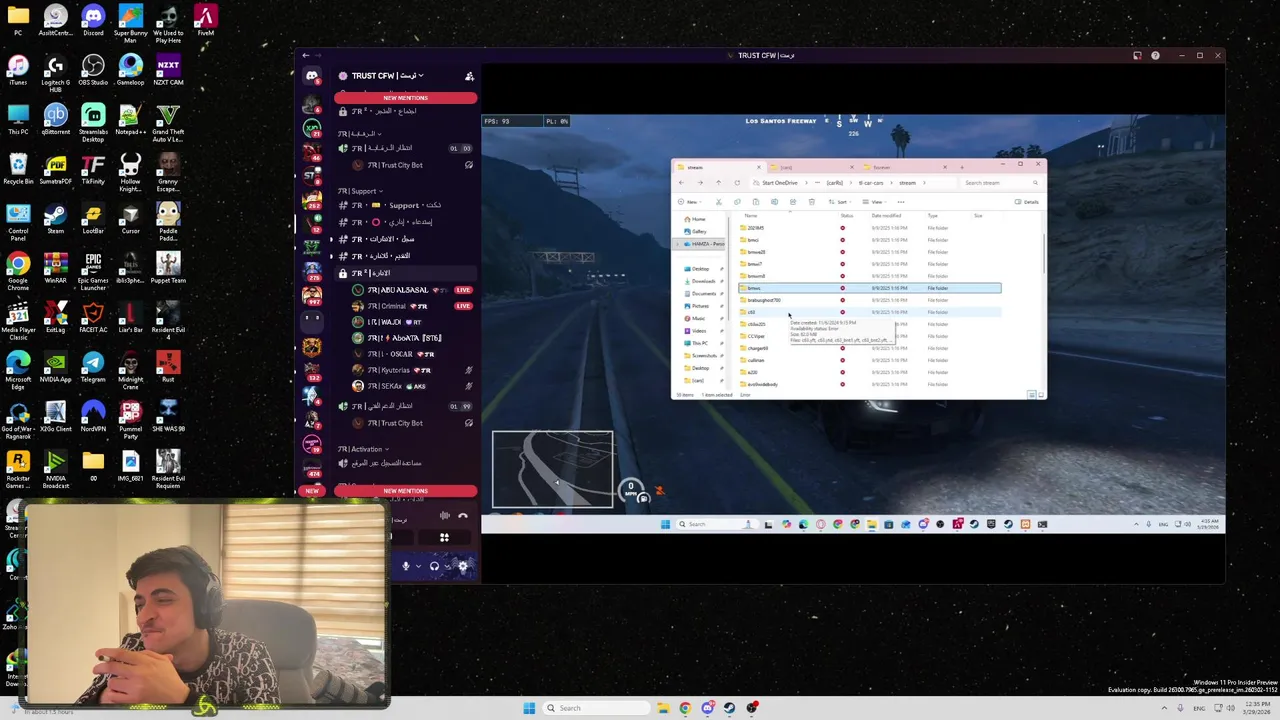Open the Discord desktop shortcut
This screenshot has height=720, width=1280.
[93, 22]
